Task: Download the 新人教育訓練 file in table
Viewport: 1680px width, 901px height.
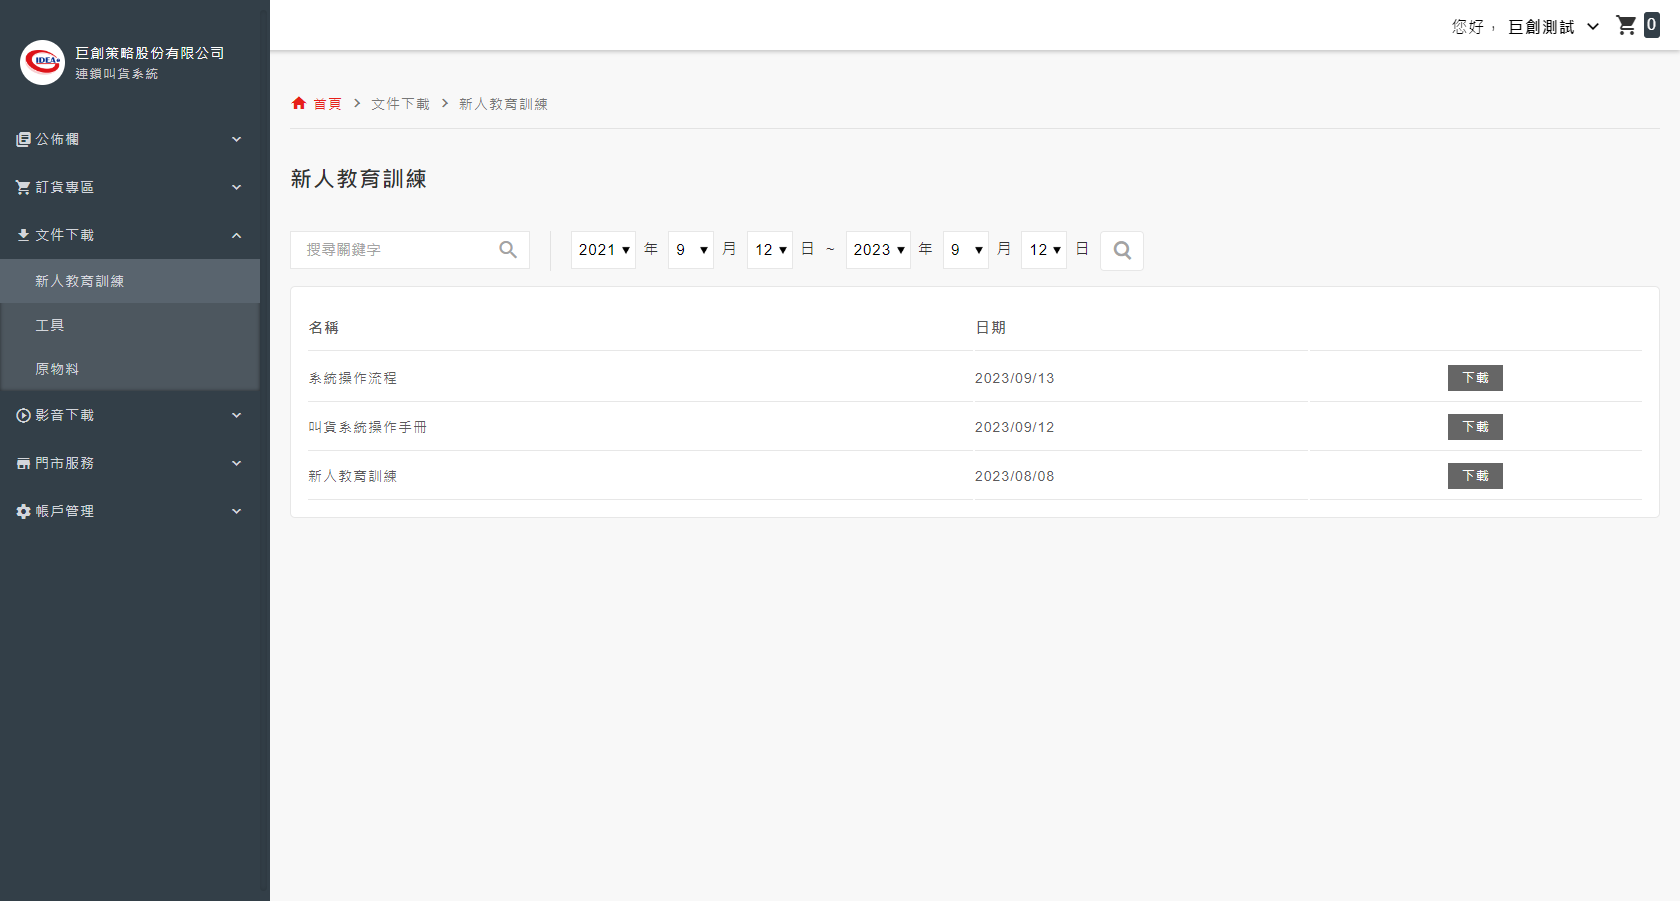Action: pyautogui.click(x=1475, y=476)
